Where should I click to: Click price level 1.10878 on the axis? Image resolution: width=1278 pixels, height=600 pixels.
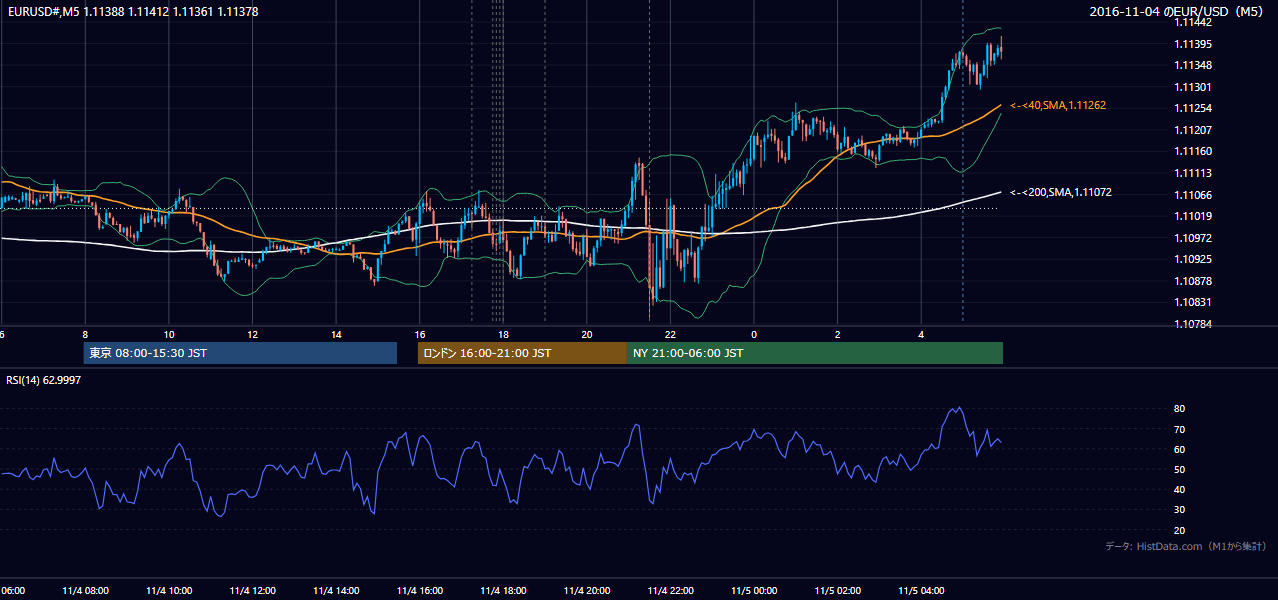[x=1192, y=281]
